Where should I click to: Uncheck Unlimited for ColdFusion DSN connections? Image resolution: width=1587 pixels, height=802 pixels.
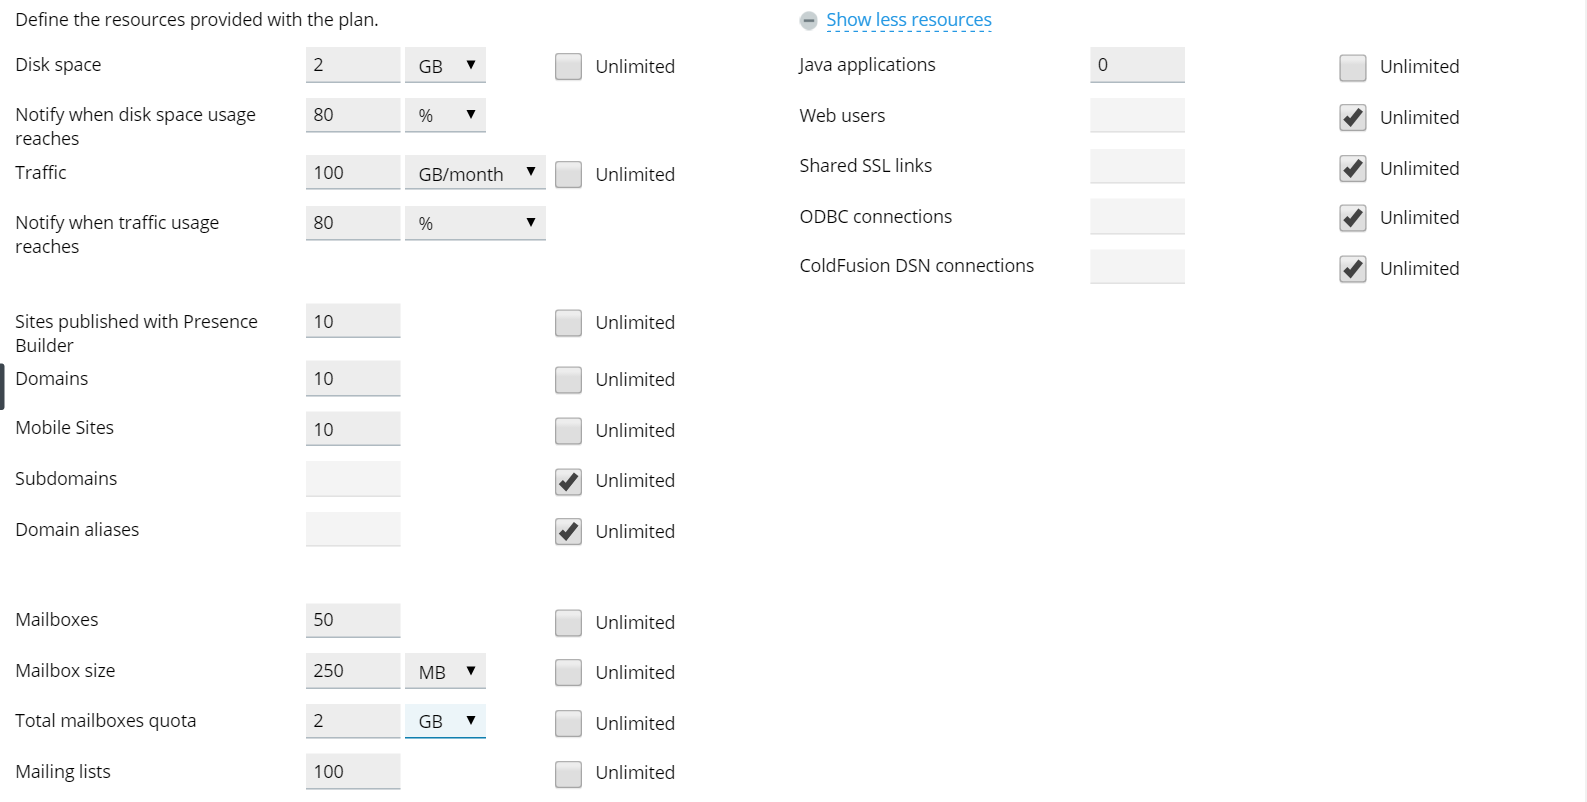click(1352, 268)
